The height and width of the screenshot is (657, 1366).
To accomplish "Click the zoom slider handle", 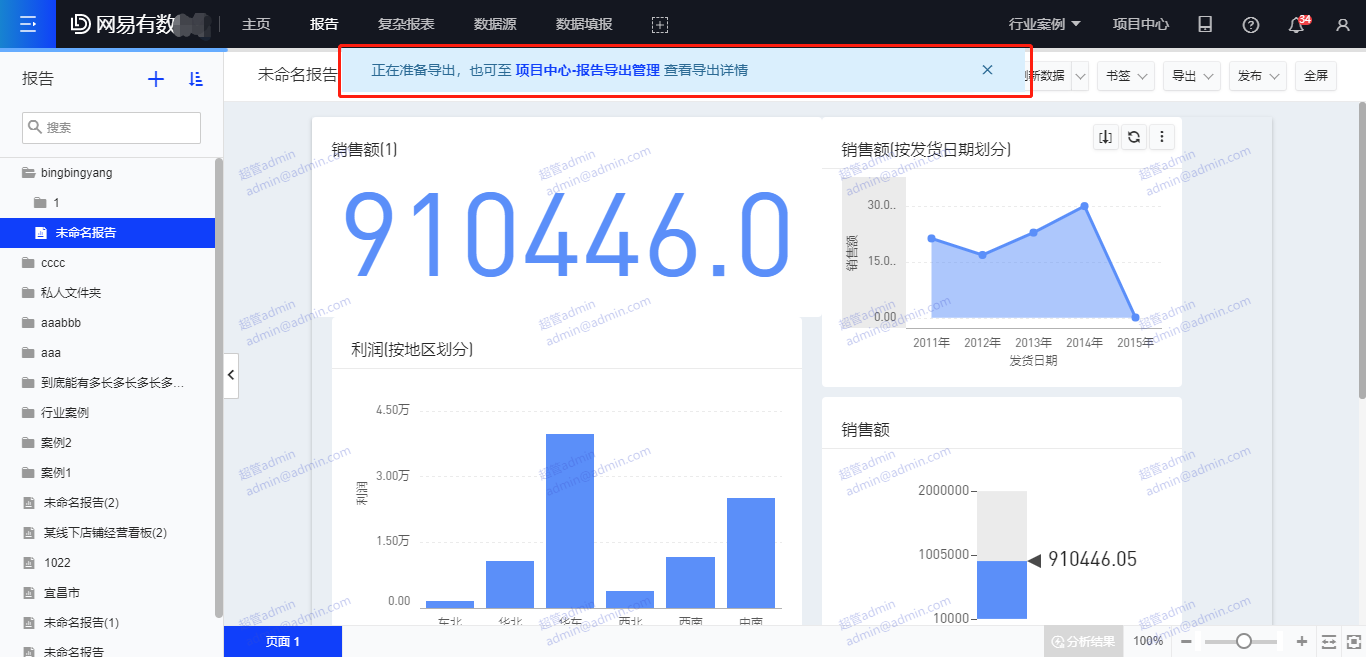I will [x=1243, y=641].
